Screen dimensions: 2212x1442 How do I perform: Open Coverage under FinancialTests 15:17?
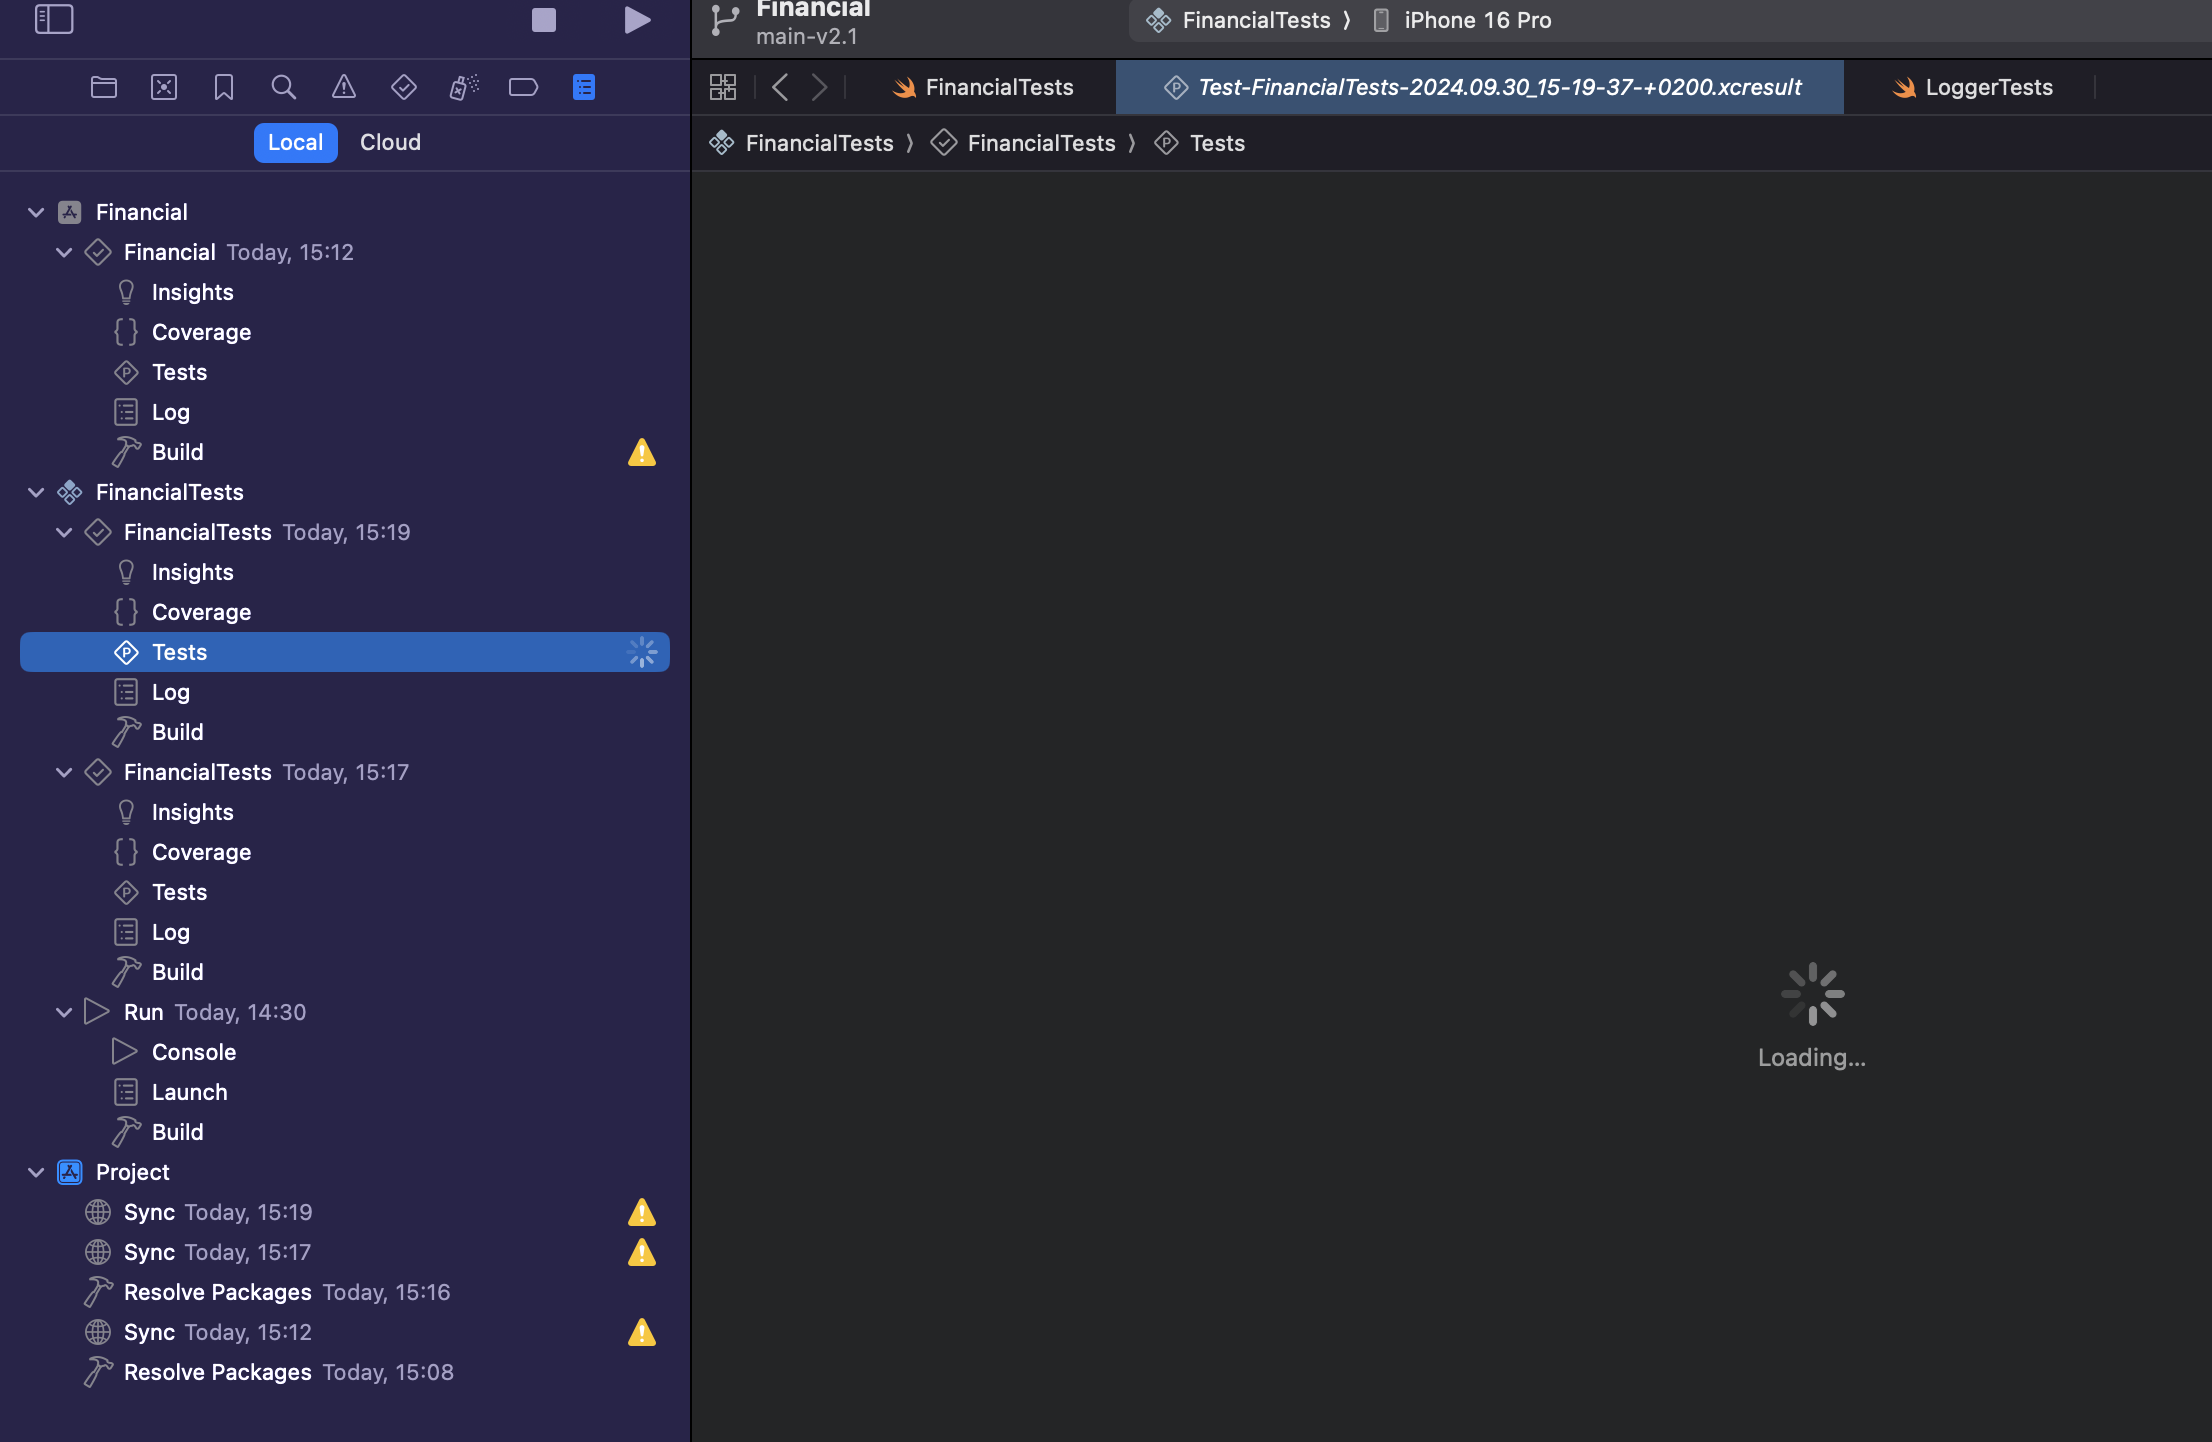[345, 852]
